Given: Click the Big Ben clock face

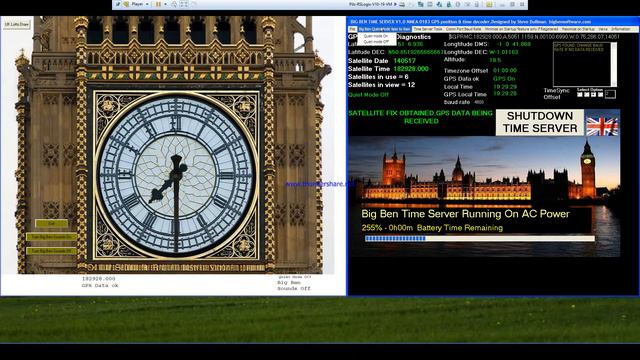Looking at the screenshot, I should click(x=176, y=175).
